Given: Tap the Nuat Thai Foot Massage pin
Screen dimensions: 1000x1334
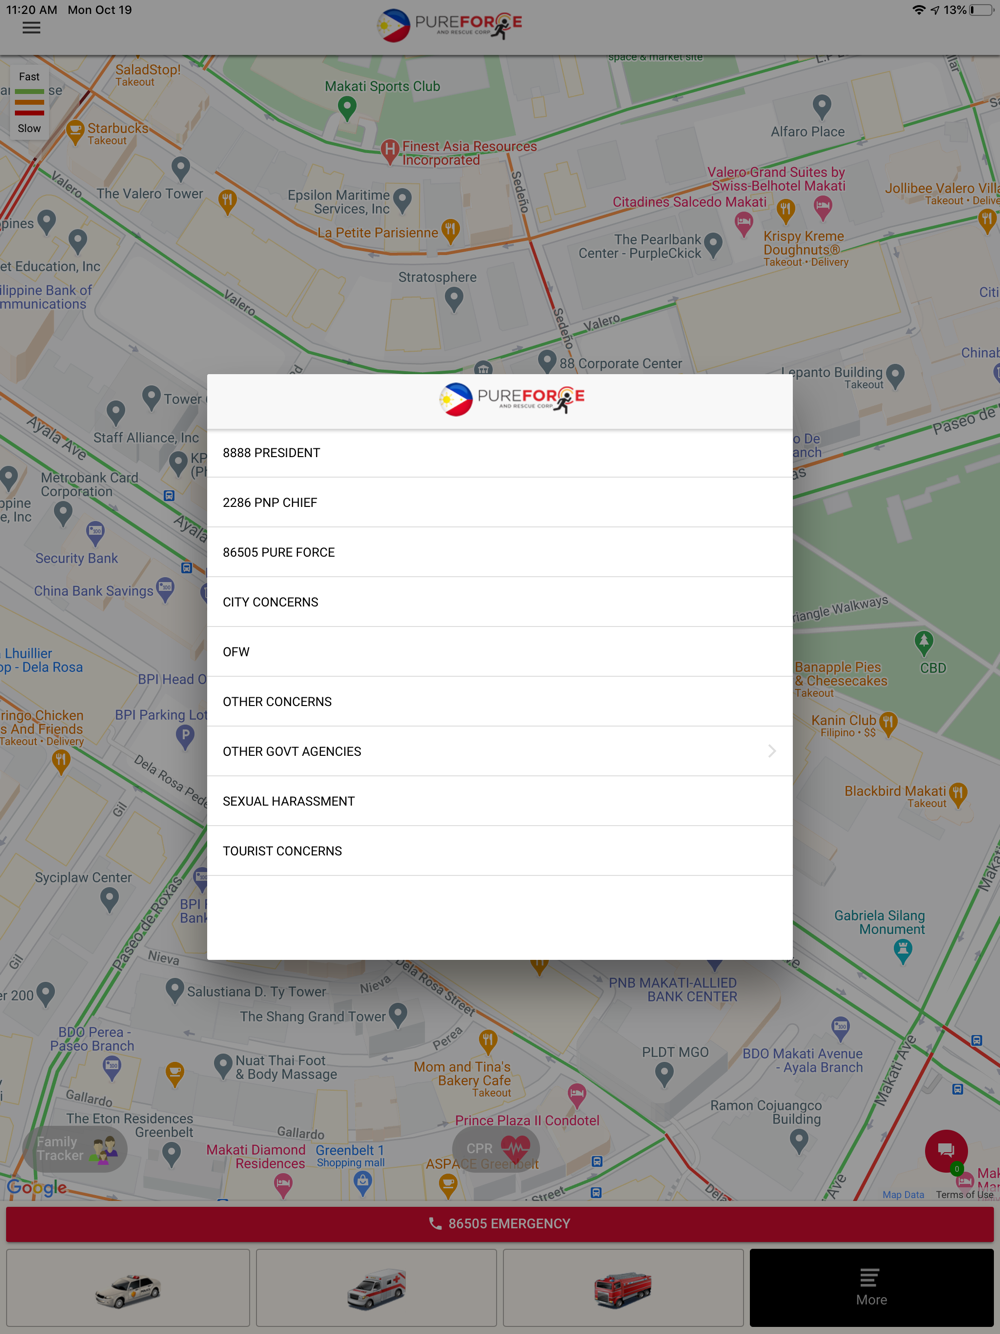Looking at the screenshot, I should point(223,1066).
